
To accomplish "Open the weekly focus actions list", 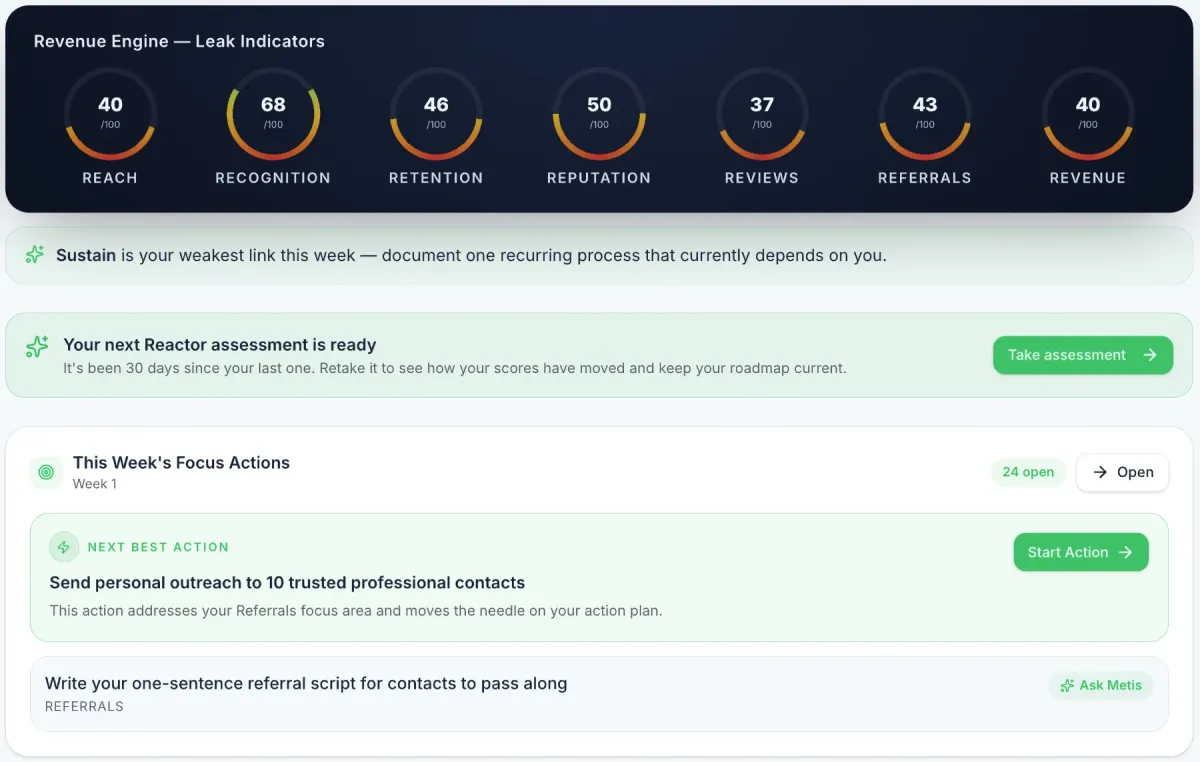I will click(x=1122, y=472).
